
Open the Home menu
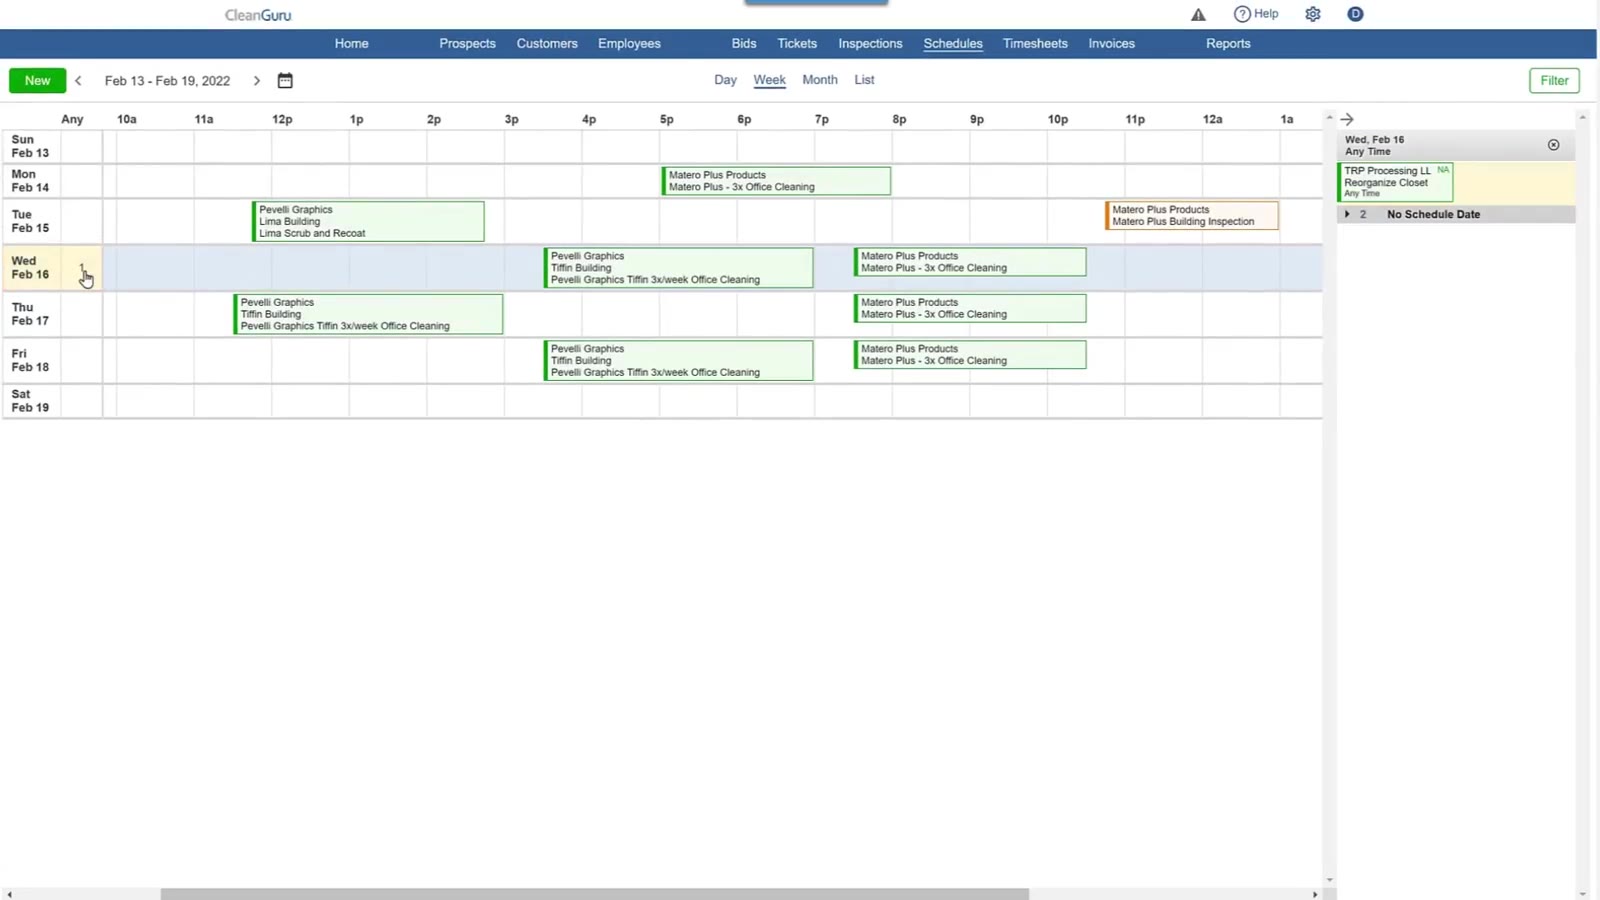351,44
